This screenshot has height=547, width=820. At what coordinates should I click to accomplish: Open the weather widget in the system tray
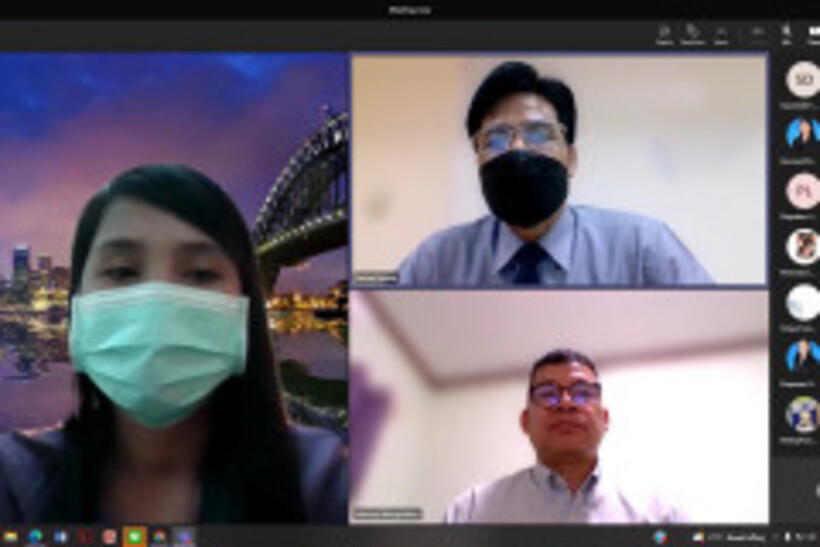point(728,537)
